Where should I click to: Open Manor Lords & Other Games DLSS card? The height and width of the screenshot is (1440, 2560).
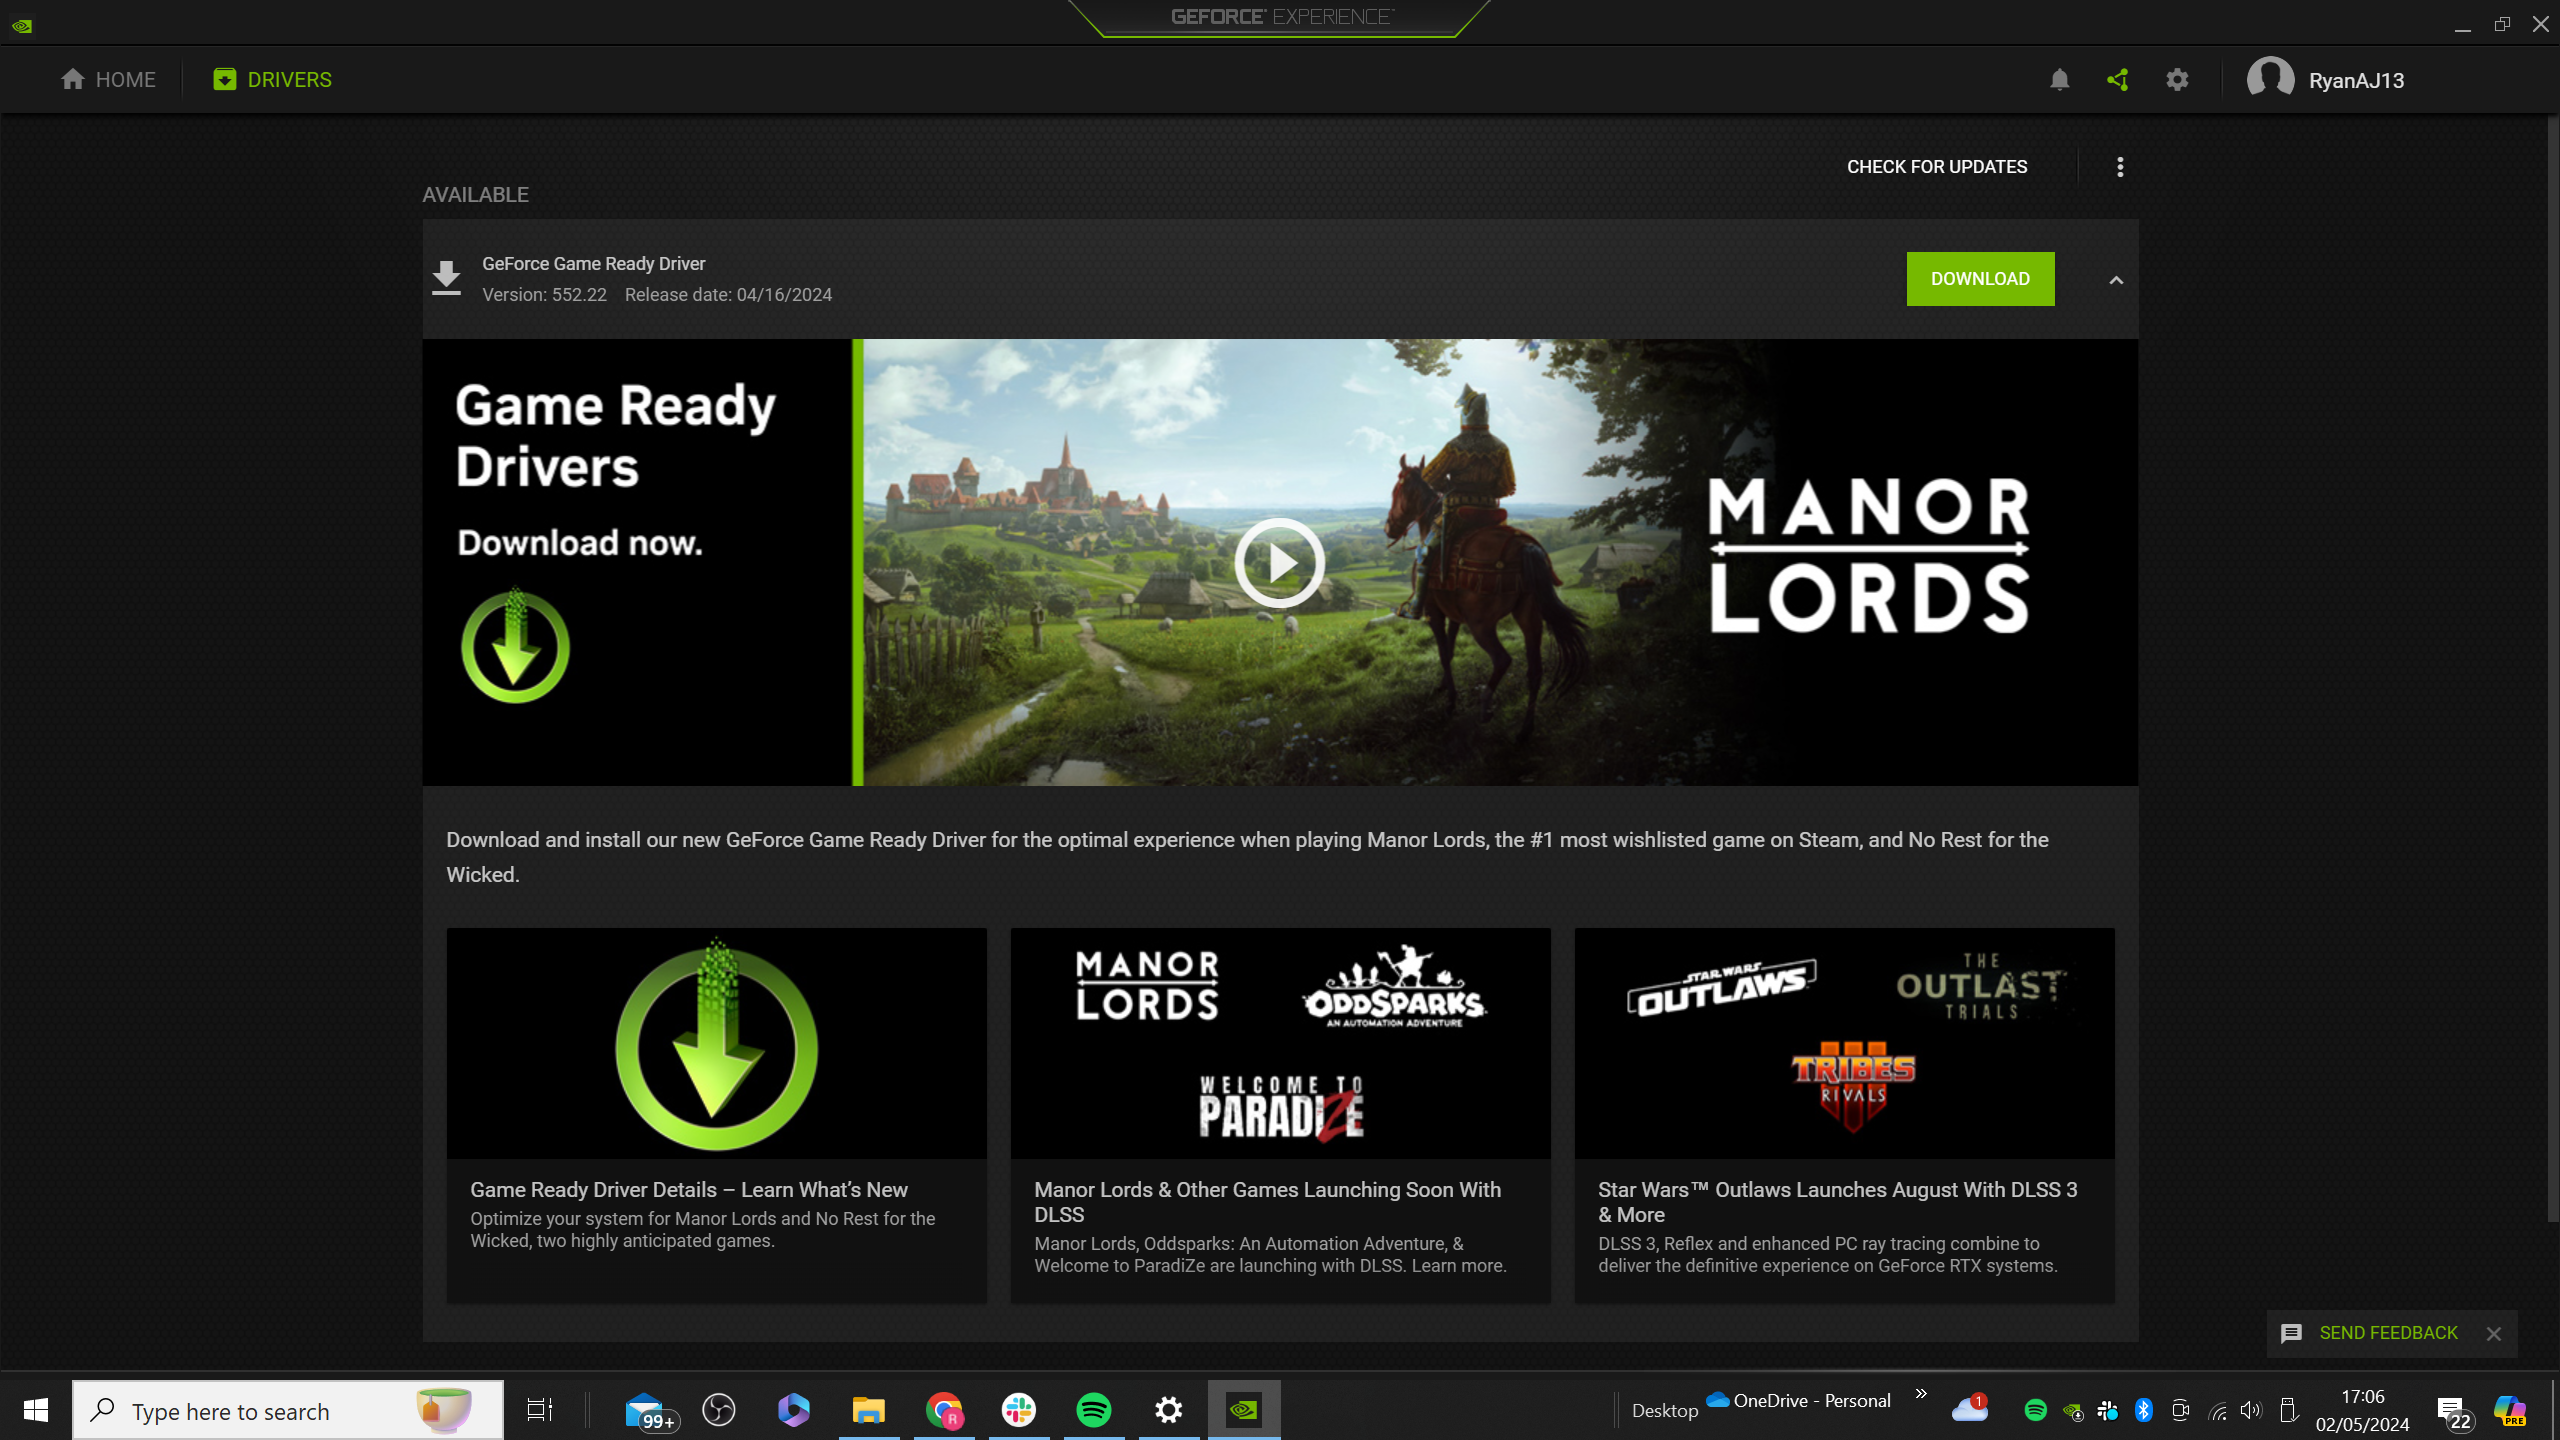click(1280, 1115)
